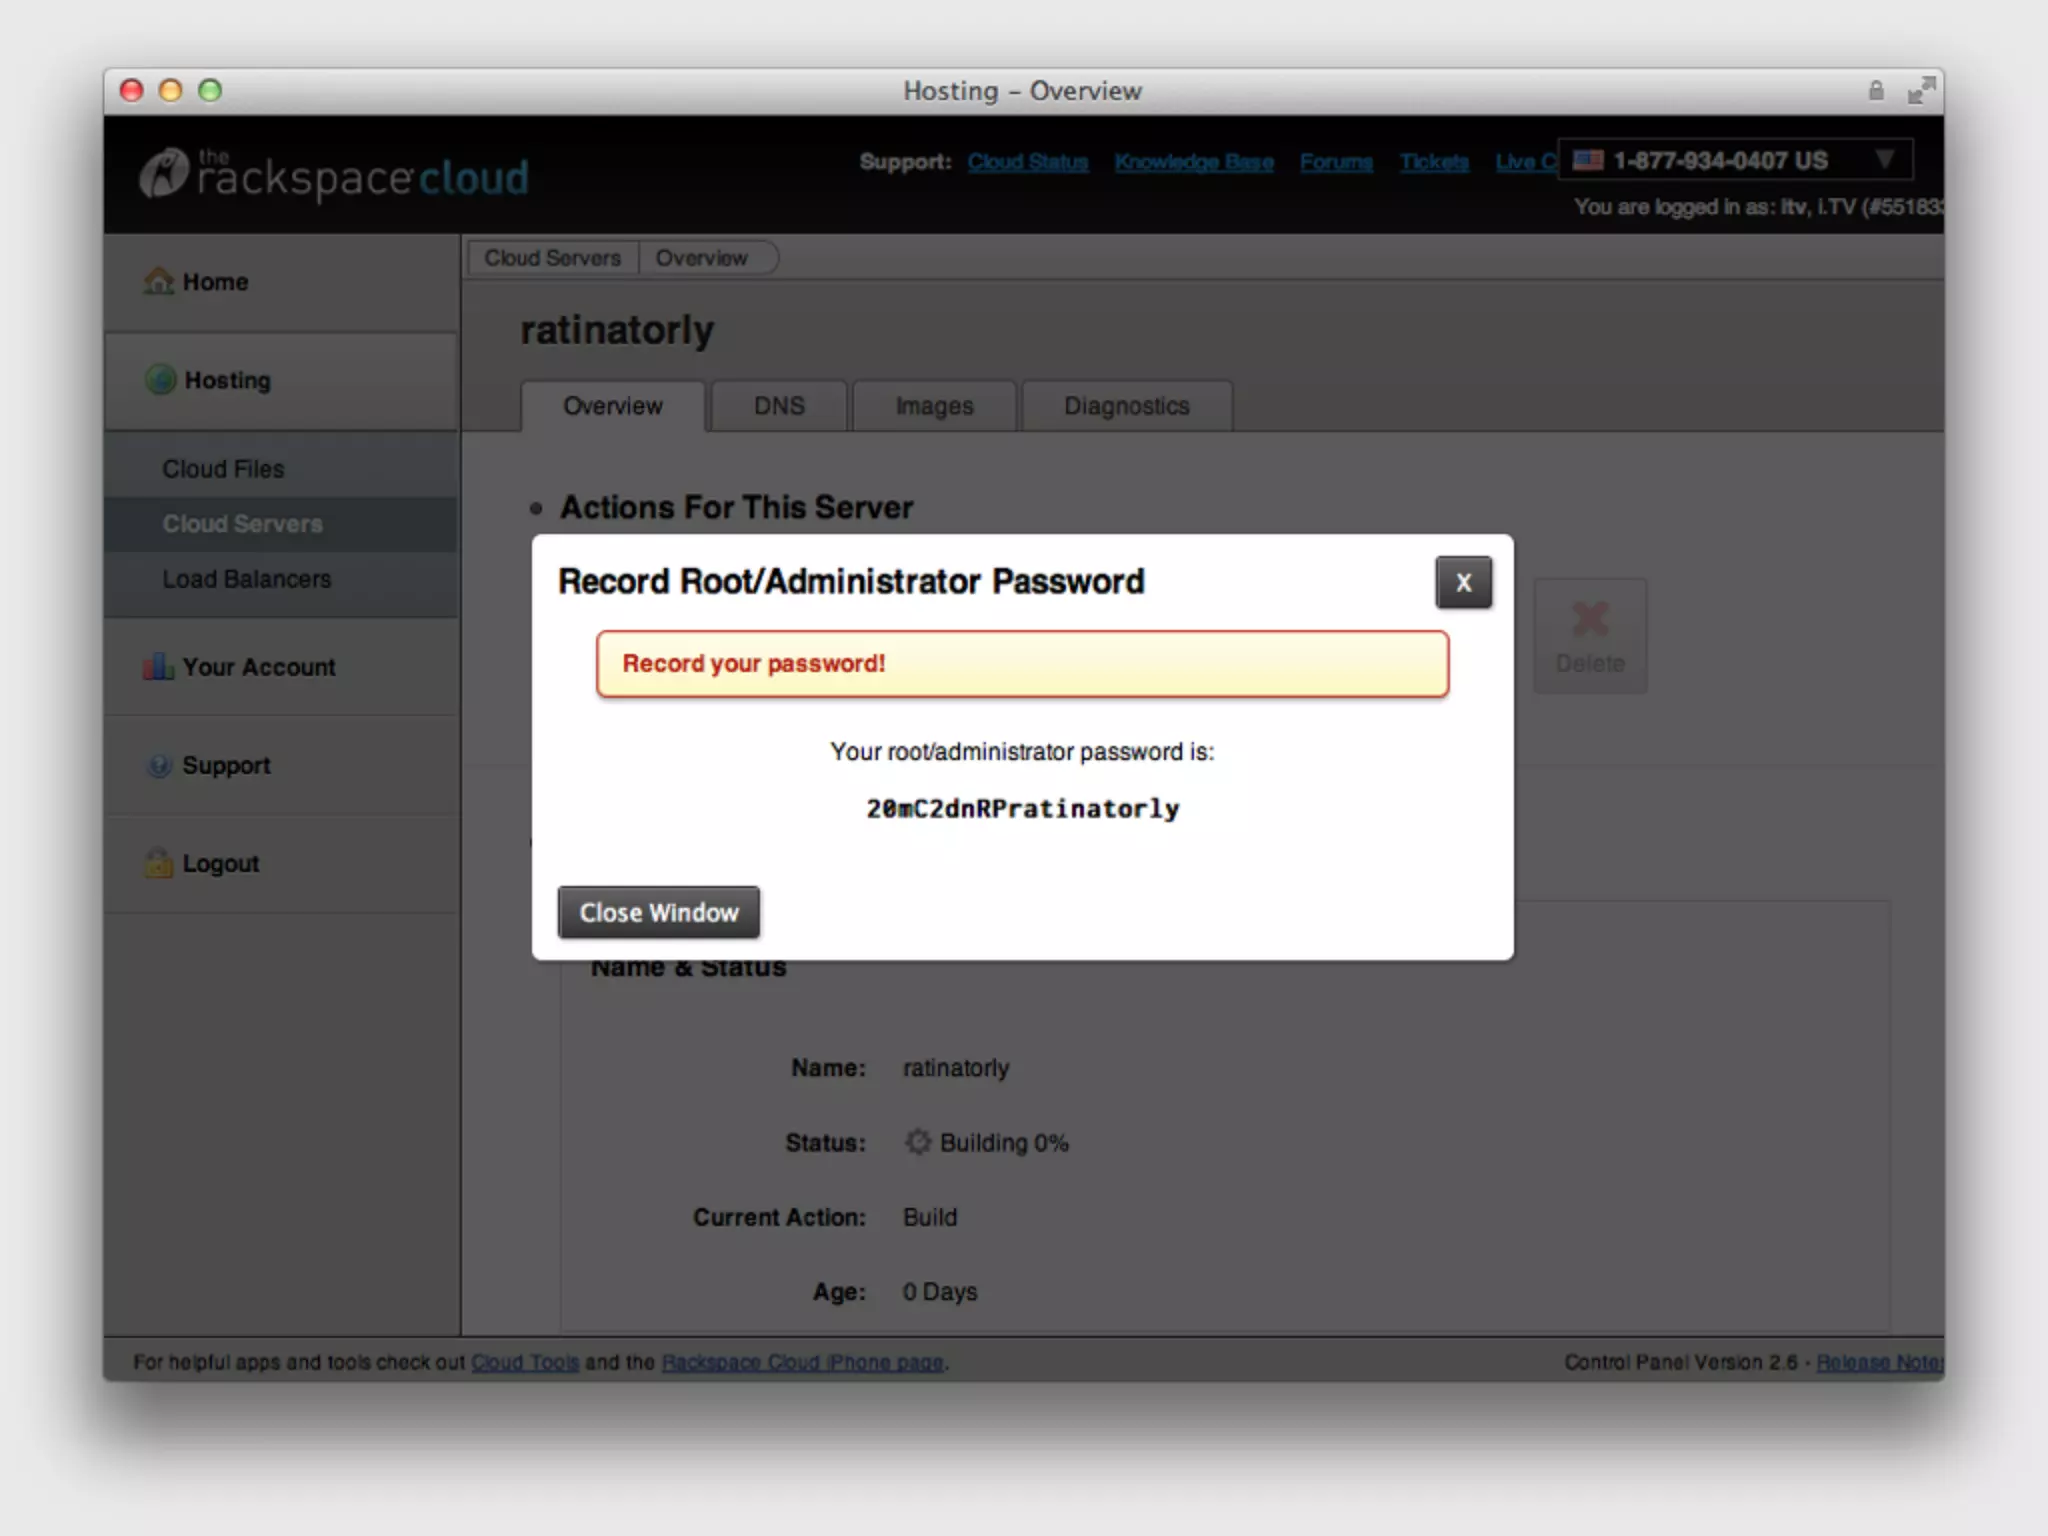The height and width of the screenshot is (1536, 2048).
Task: Click the Support question icon
Action: click(x=159, y=765)
